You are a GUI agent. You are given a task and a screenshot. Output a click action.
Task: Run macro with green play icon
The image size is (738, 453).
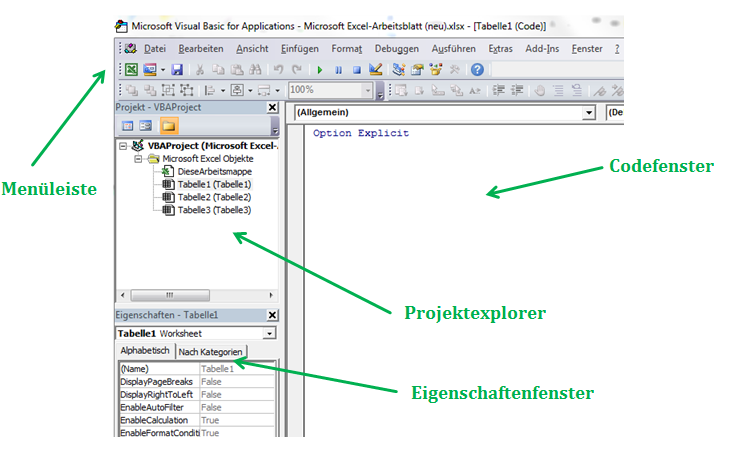320,70
